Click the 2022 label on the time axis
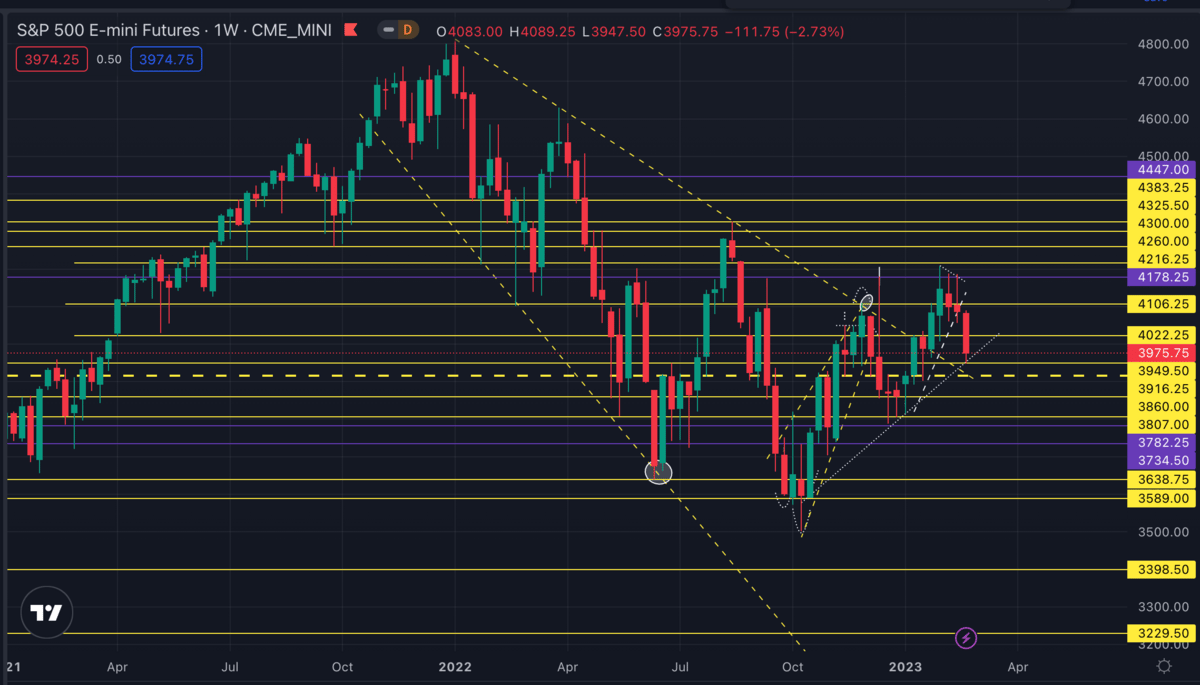 455,666
